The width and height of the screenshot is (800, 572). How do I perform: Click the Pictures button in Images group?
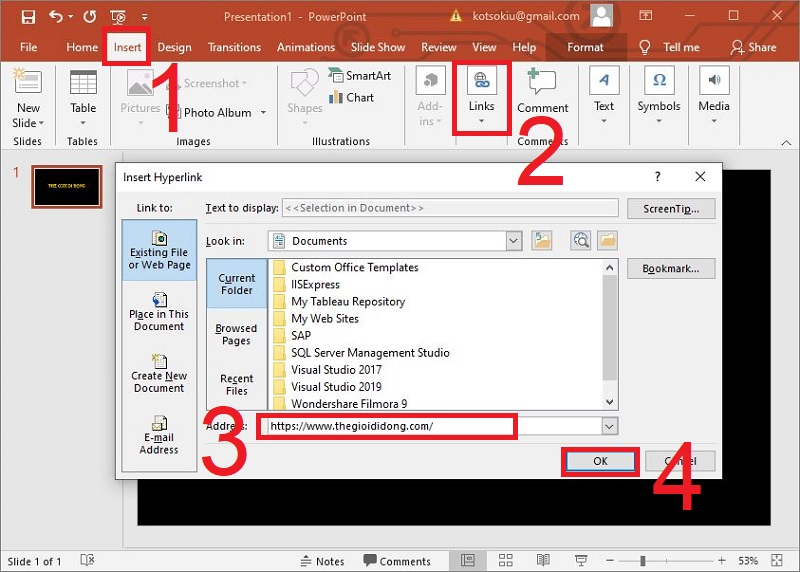click(140, 97)
